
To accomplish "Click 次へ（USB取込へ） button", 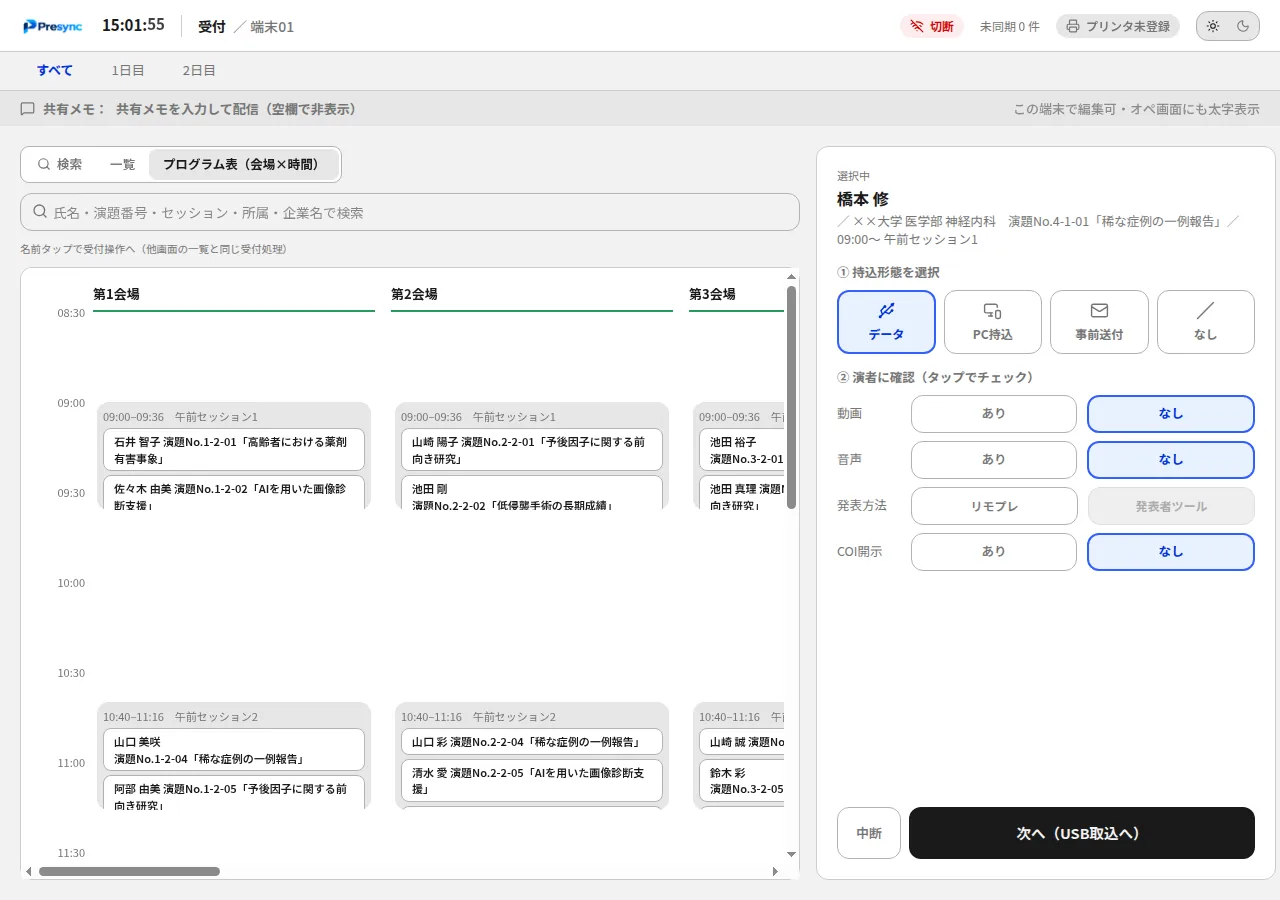I will [x=1082, y=833].
